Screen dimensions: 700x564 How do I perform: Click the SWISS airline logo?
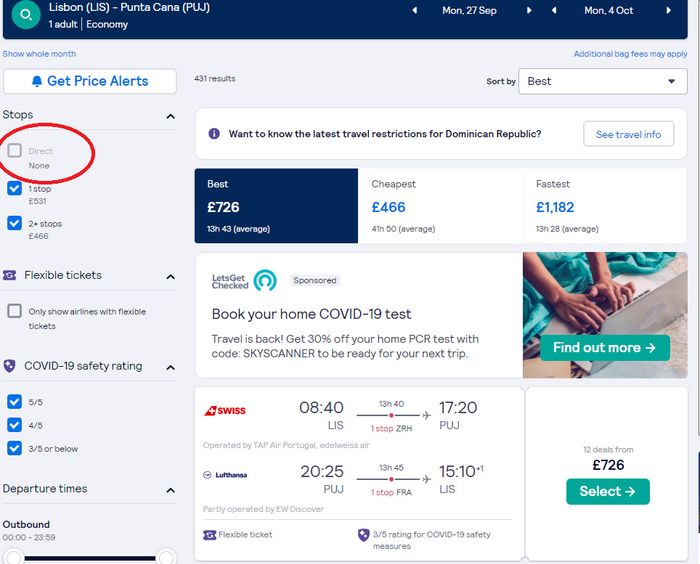(225, 410)
